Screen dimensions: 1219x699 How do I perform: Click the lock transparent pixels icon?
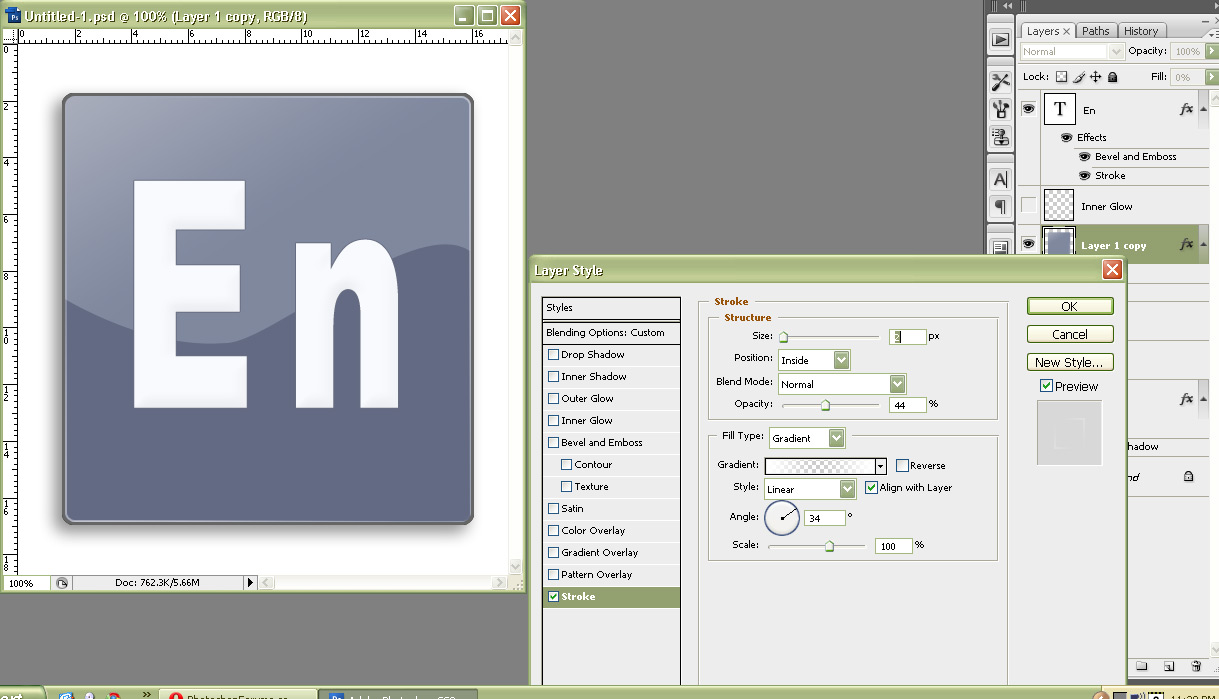pyautogui.click(x=1062, y=77)
